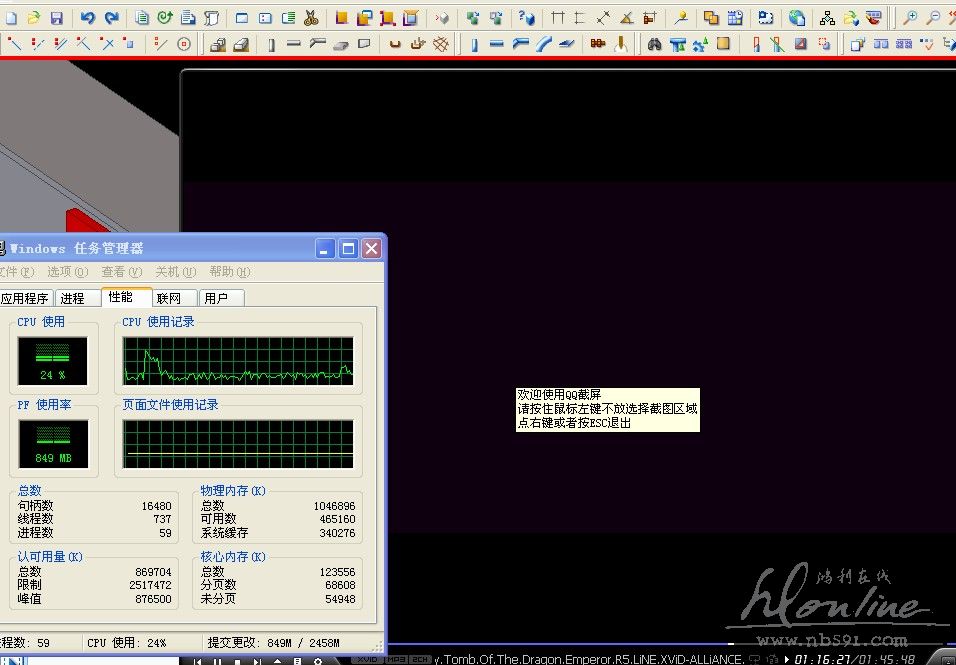The height and width of the screenshot is (665, 956).
Task: Click the new blank document icon
Action: pyautogui.click(x=11, y=18)
